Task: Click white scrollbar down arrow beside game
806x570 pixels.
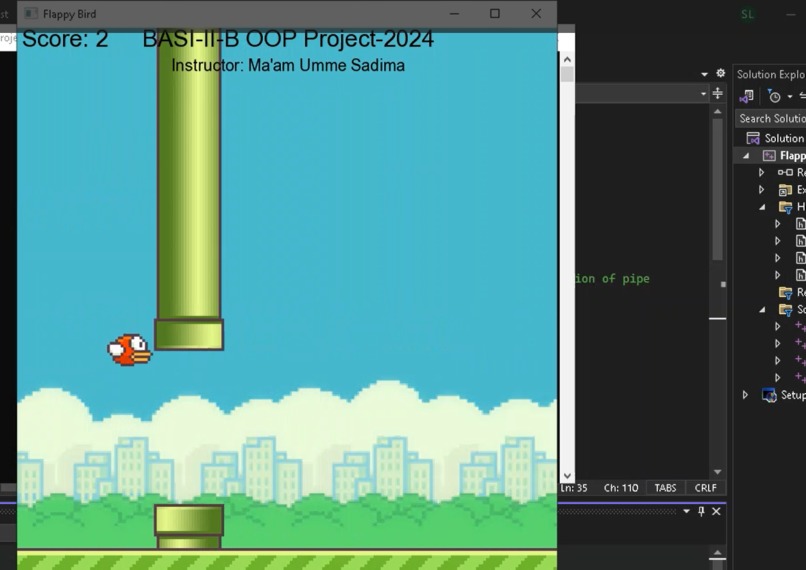Action: tap(567, 476)
